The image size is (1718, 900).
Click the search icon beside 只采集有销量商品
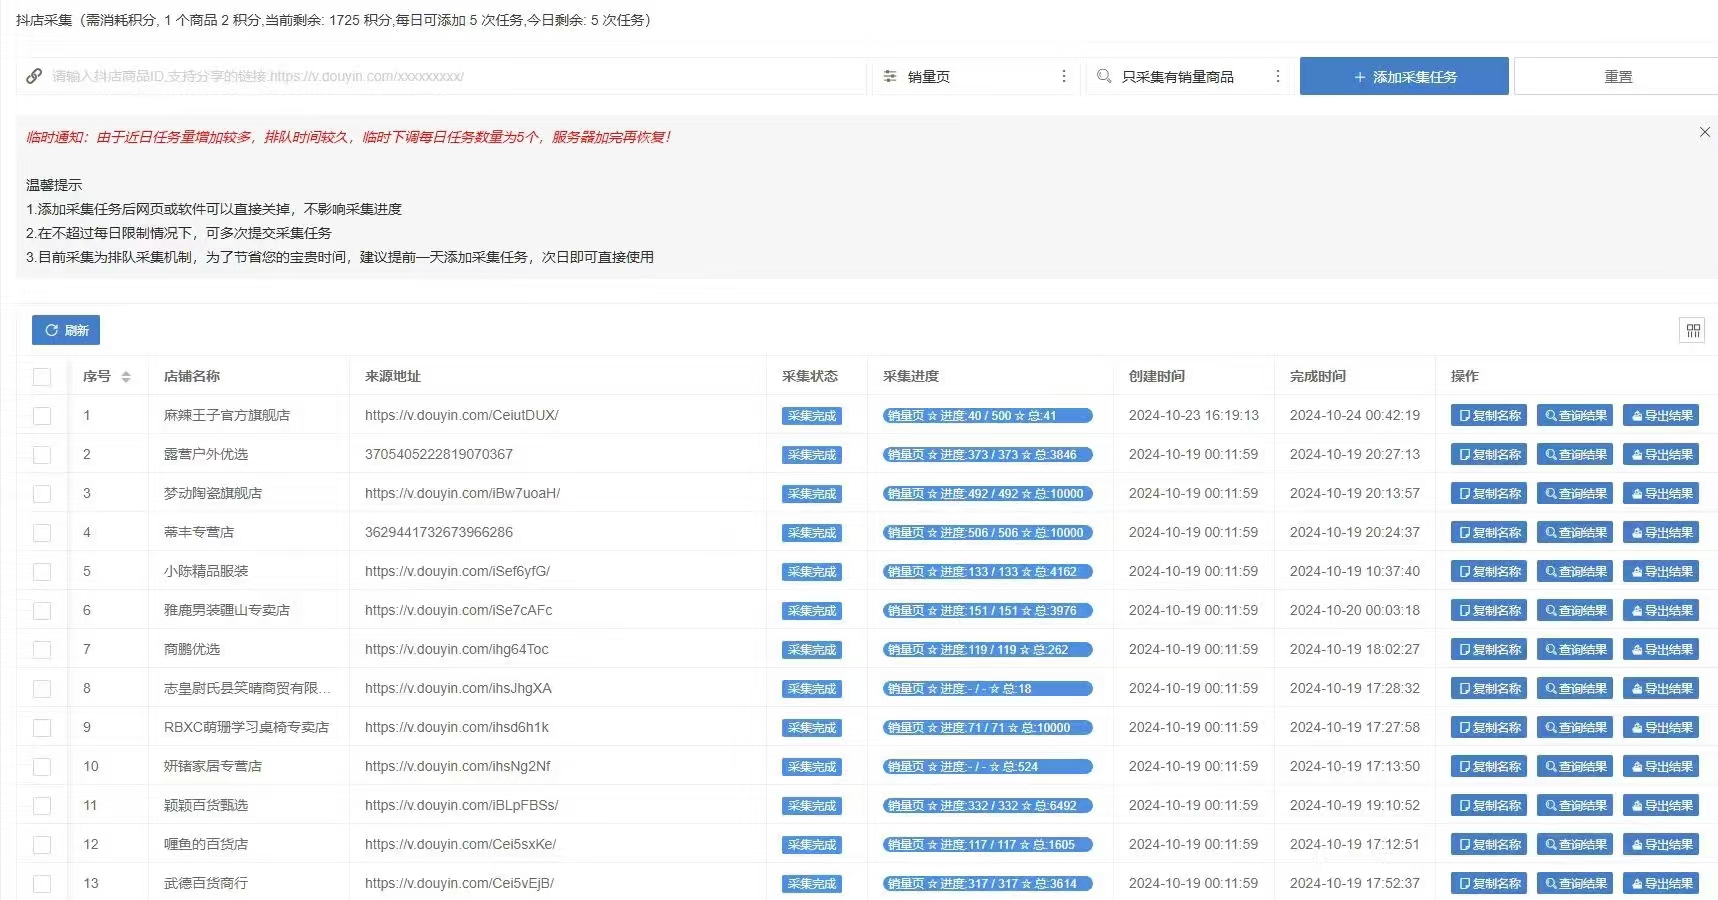coord(1104,76)
